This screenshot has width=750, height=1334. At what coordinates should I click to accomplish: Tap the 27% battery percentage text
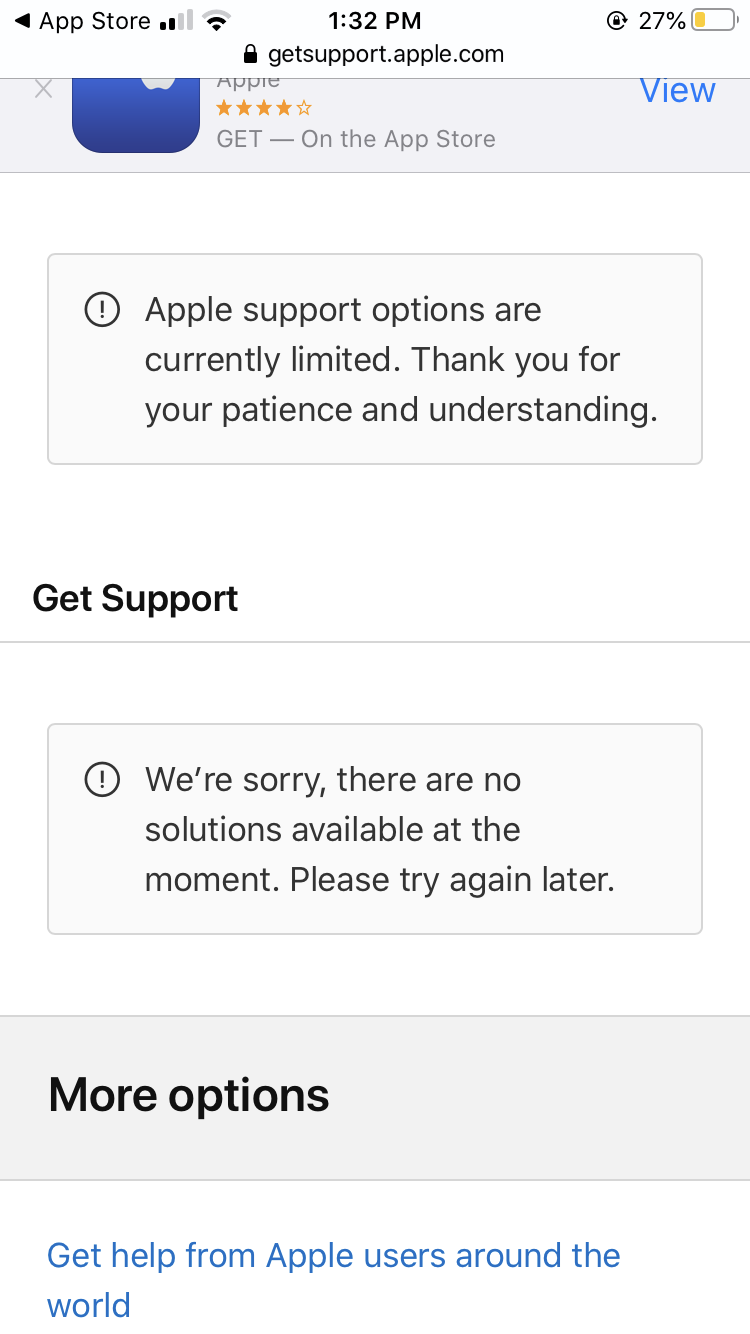(x=662, y=21)
